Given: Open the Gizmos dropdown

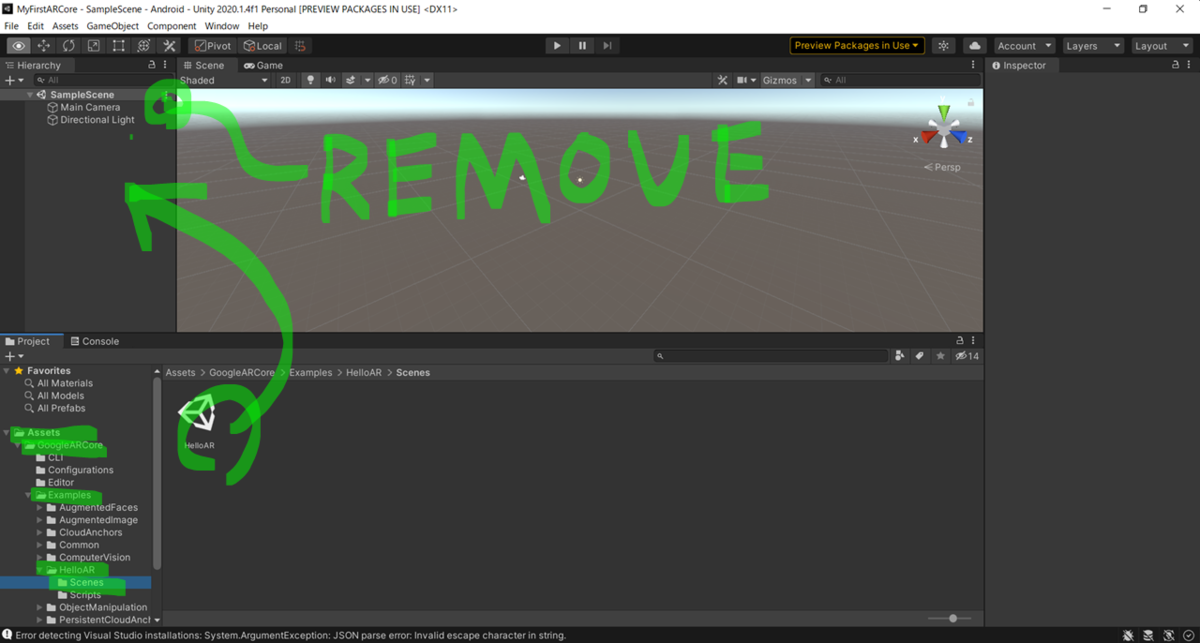Looking at the screenshot, I should click(x=787, y=80).
